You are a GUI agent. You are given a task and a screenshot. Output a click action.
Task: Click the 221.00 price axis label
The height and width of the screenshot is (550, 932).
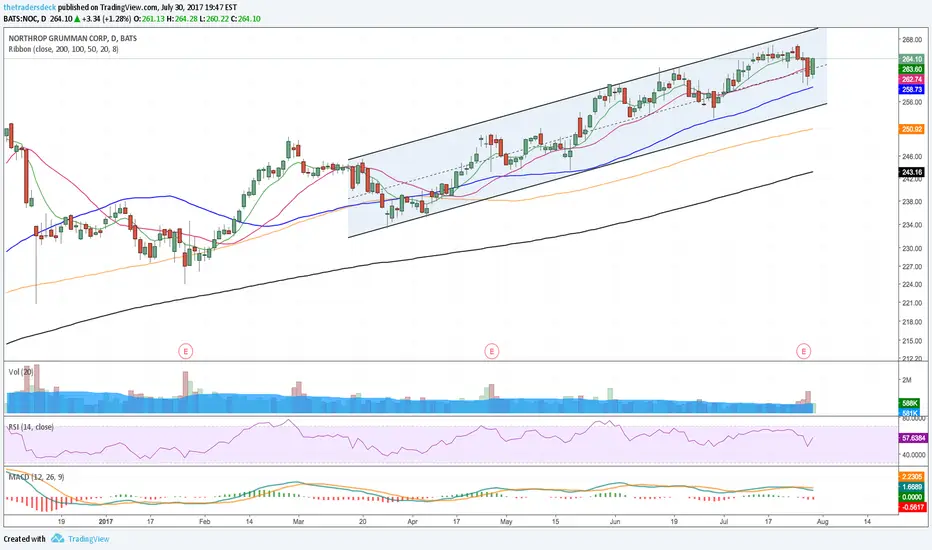(x=912, y=303)
